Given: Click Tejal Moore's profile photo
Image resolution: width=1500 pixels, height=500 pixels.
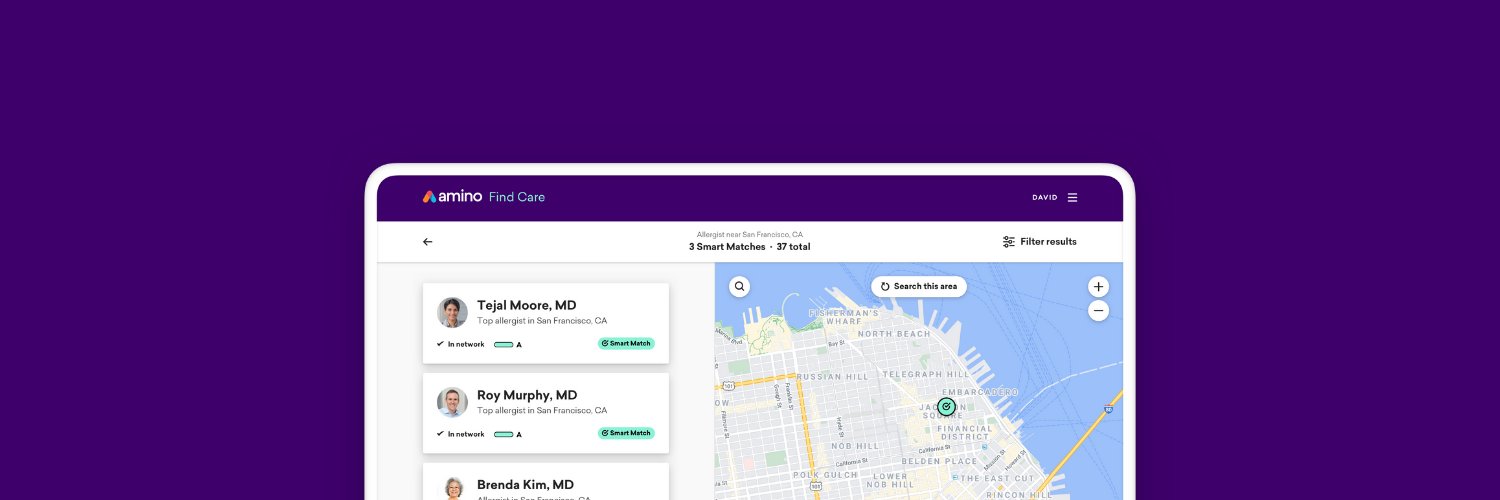Looking at the screenshot, I should [x=452, y=312].
